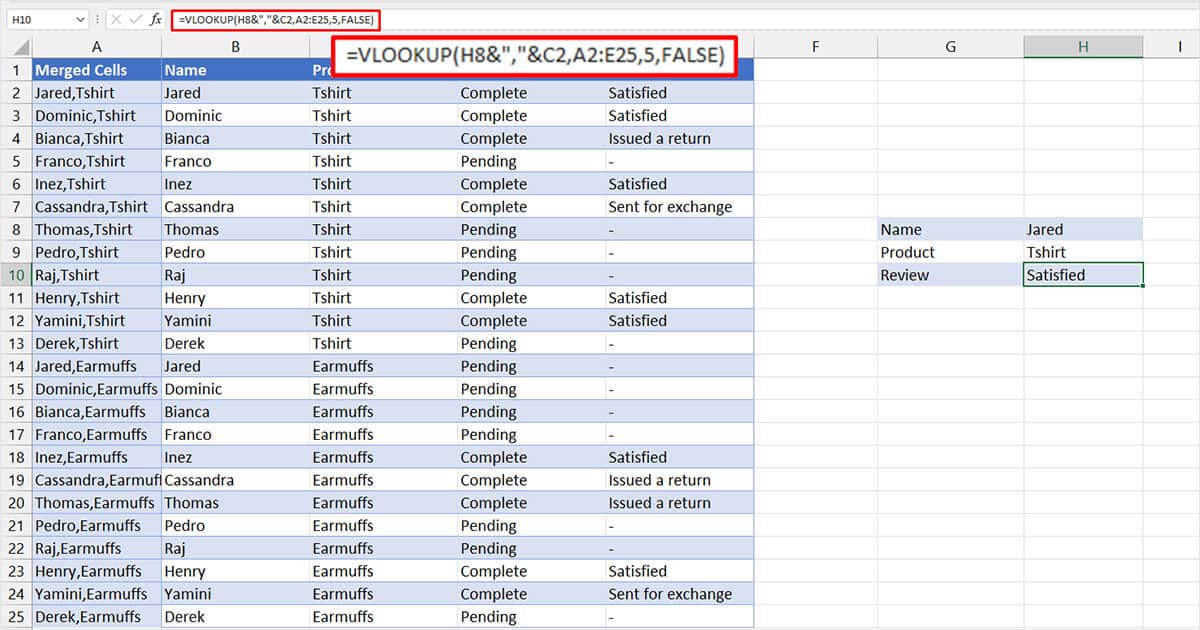This screenshot has width=1200, height=630.
Task: Click the Merged Cells header in cell A1
Action: pyautogui.click(x=96, y=69)
